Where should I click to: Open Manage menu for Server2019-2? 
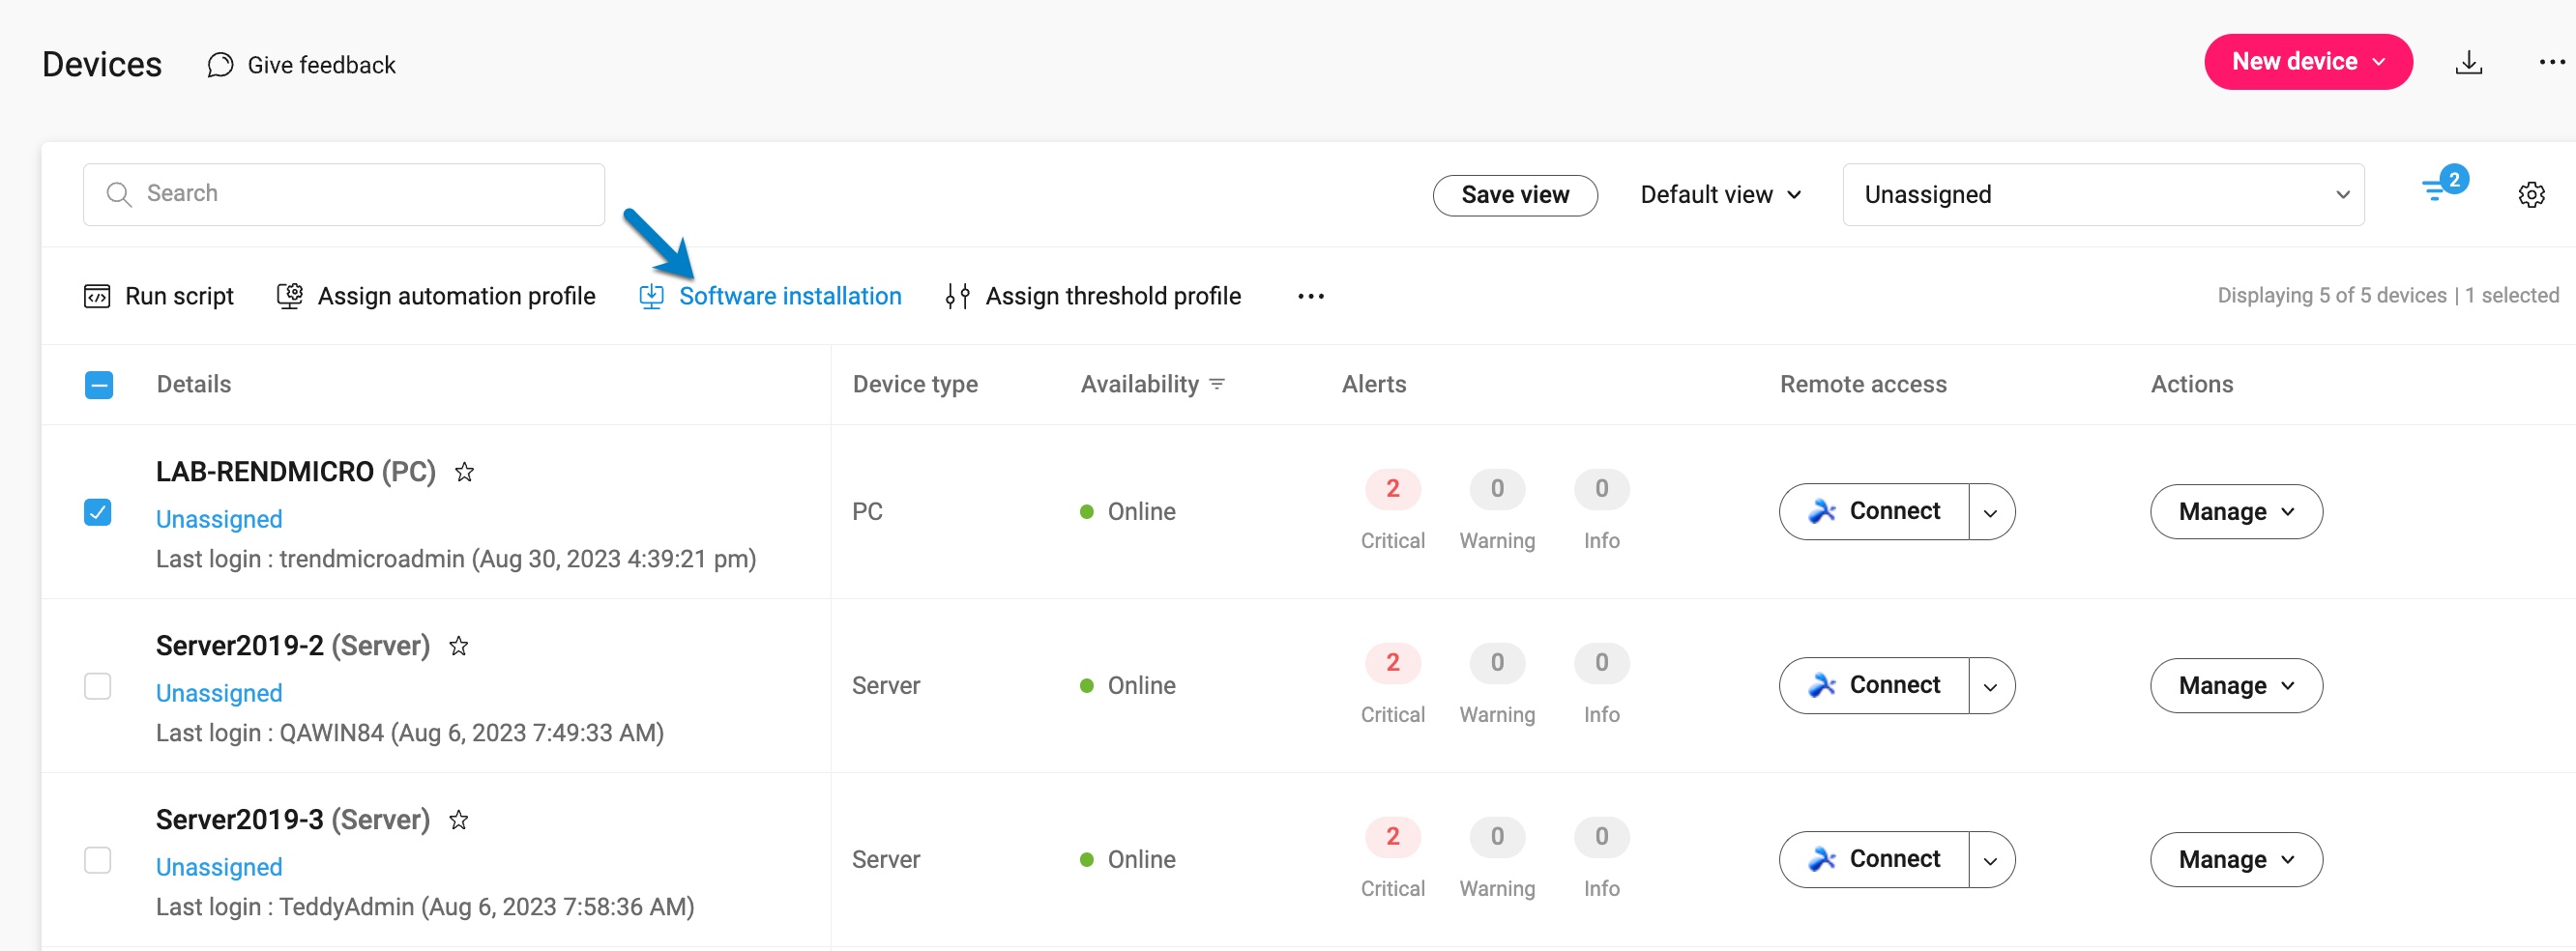tap(2236, 686)
